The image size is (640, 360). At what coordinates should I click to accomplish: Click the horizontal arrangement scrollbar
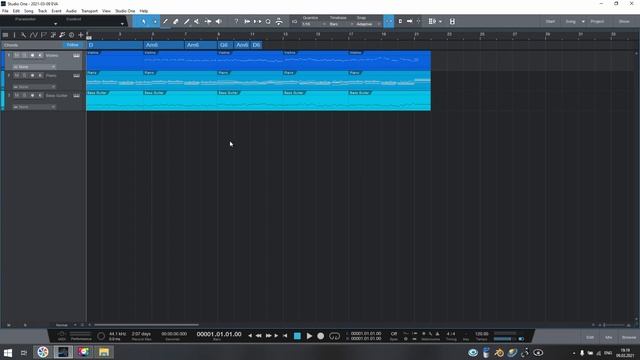[147, 325]
